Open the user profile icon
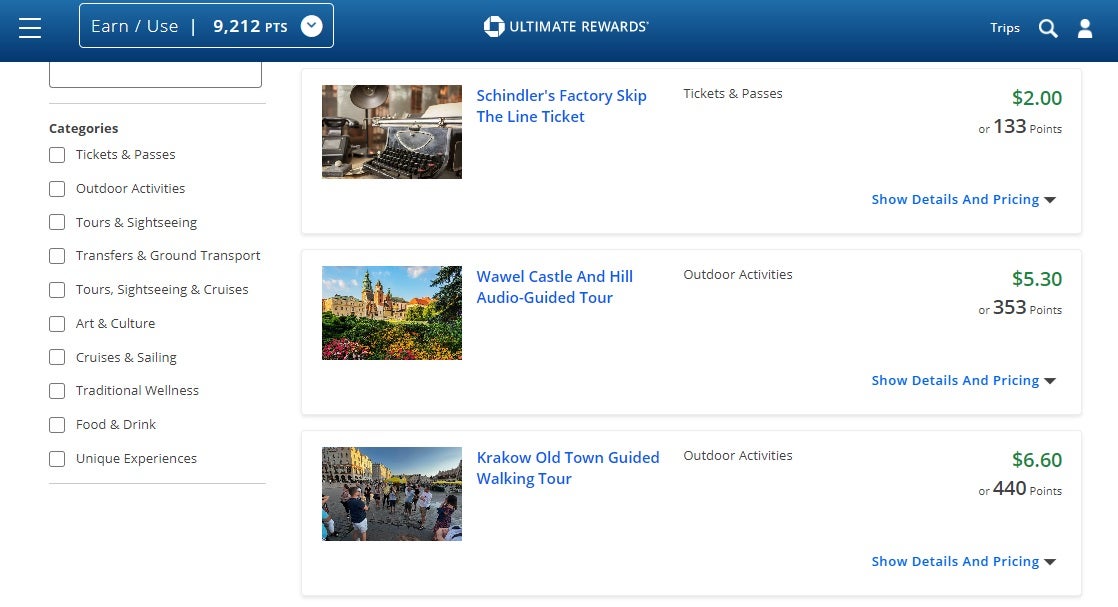 point(1085,28)
